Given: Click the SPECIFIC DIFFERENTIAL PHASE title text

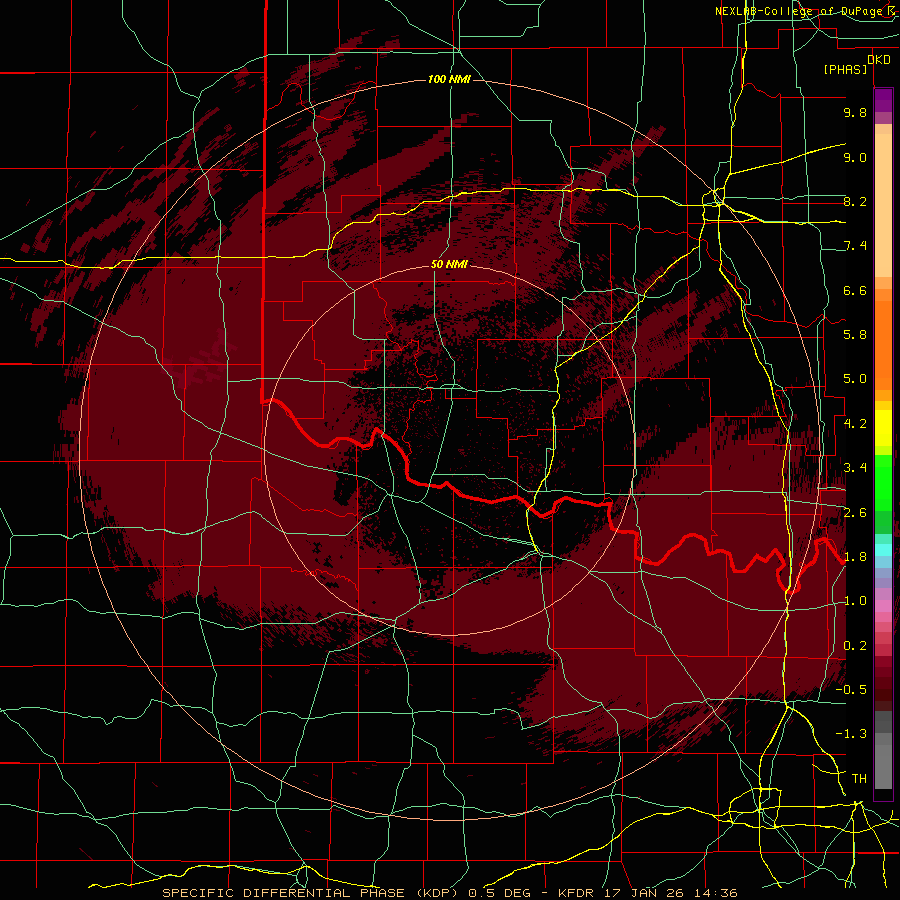Looking at the screenshot, I should pyautogui.click(x=285, y=893).
